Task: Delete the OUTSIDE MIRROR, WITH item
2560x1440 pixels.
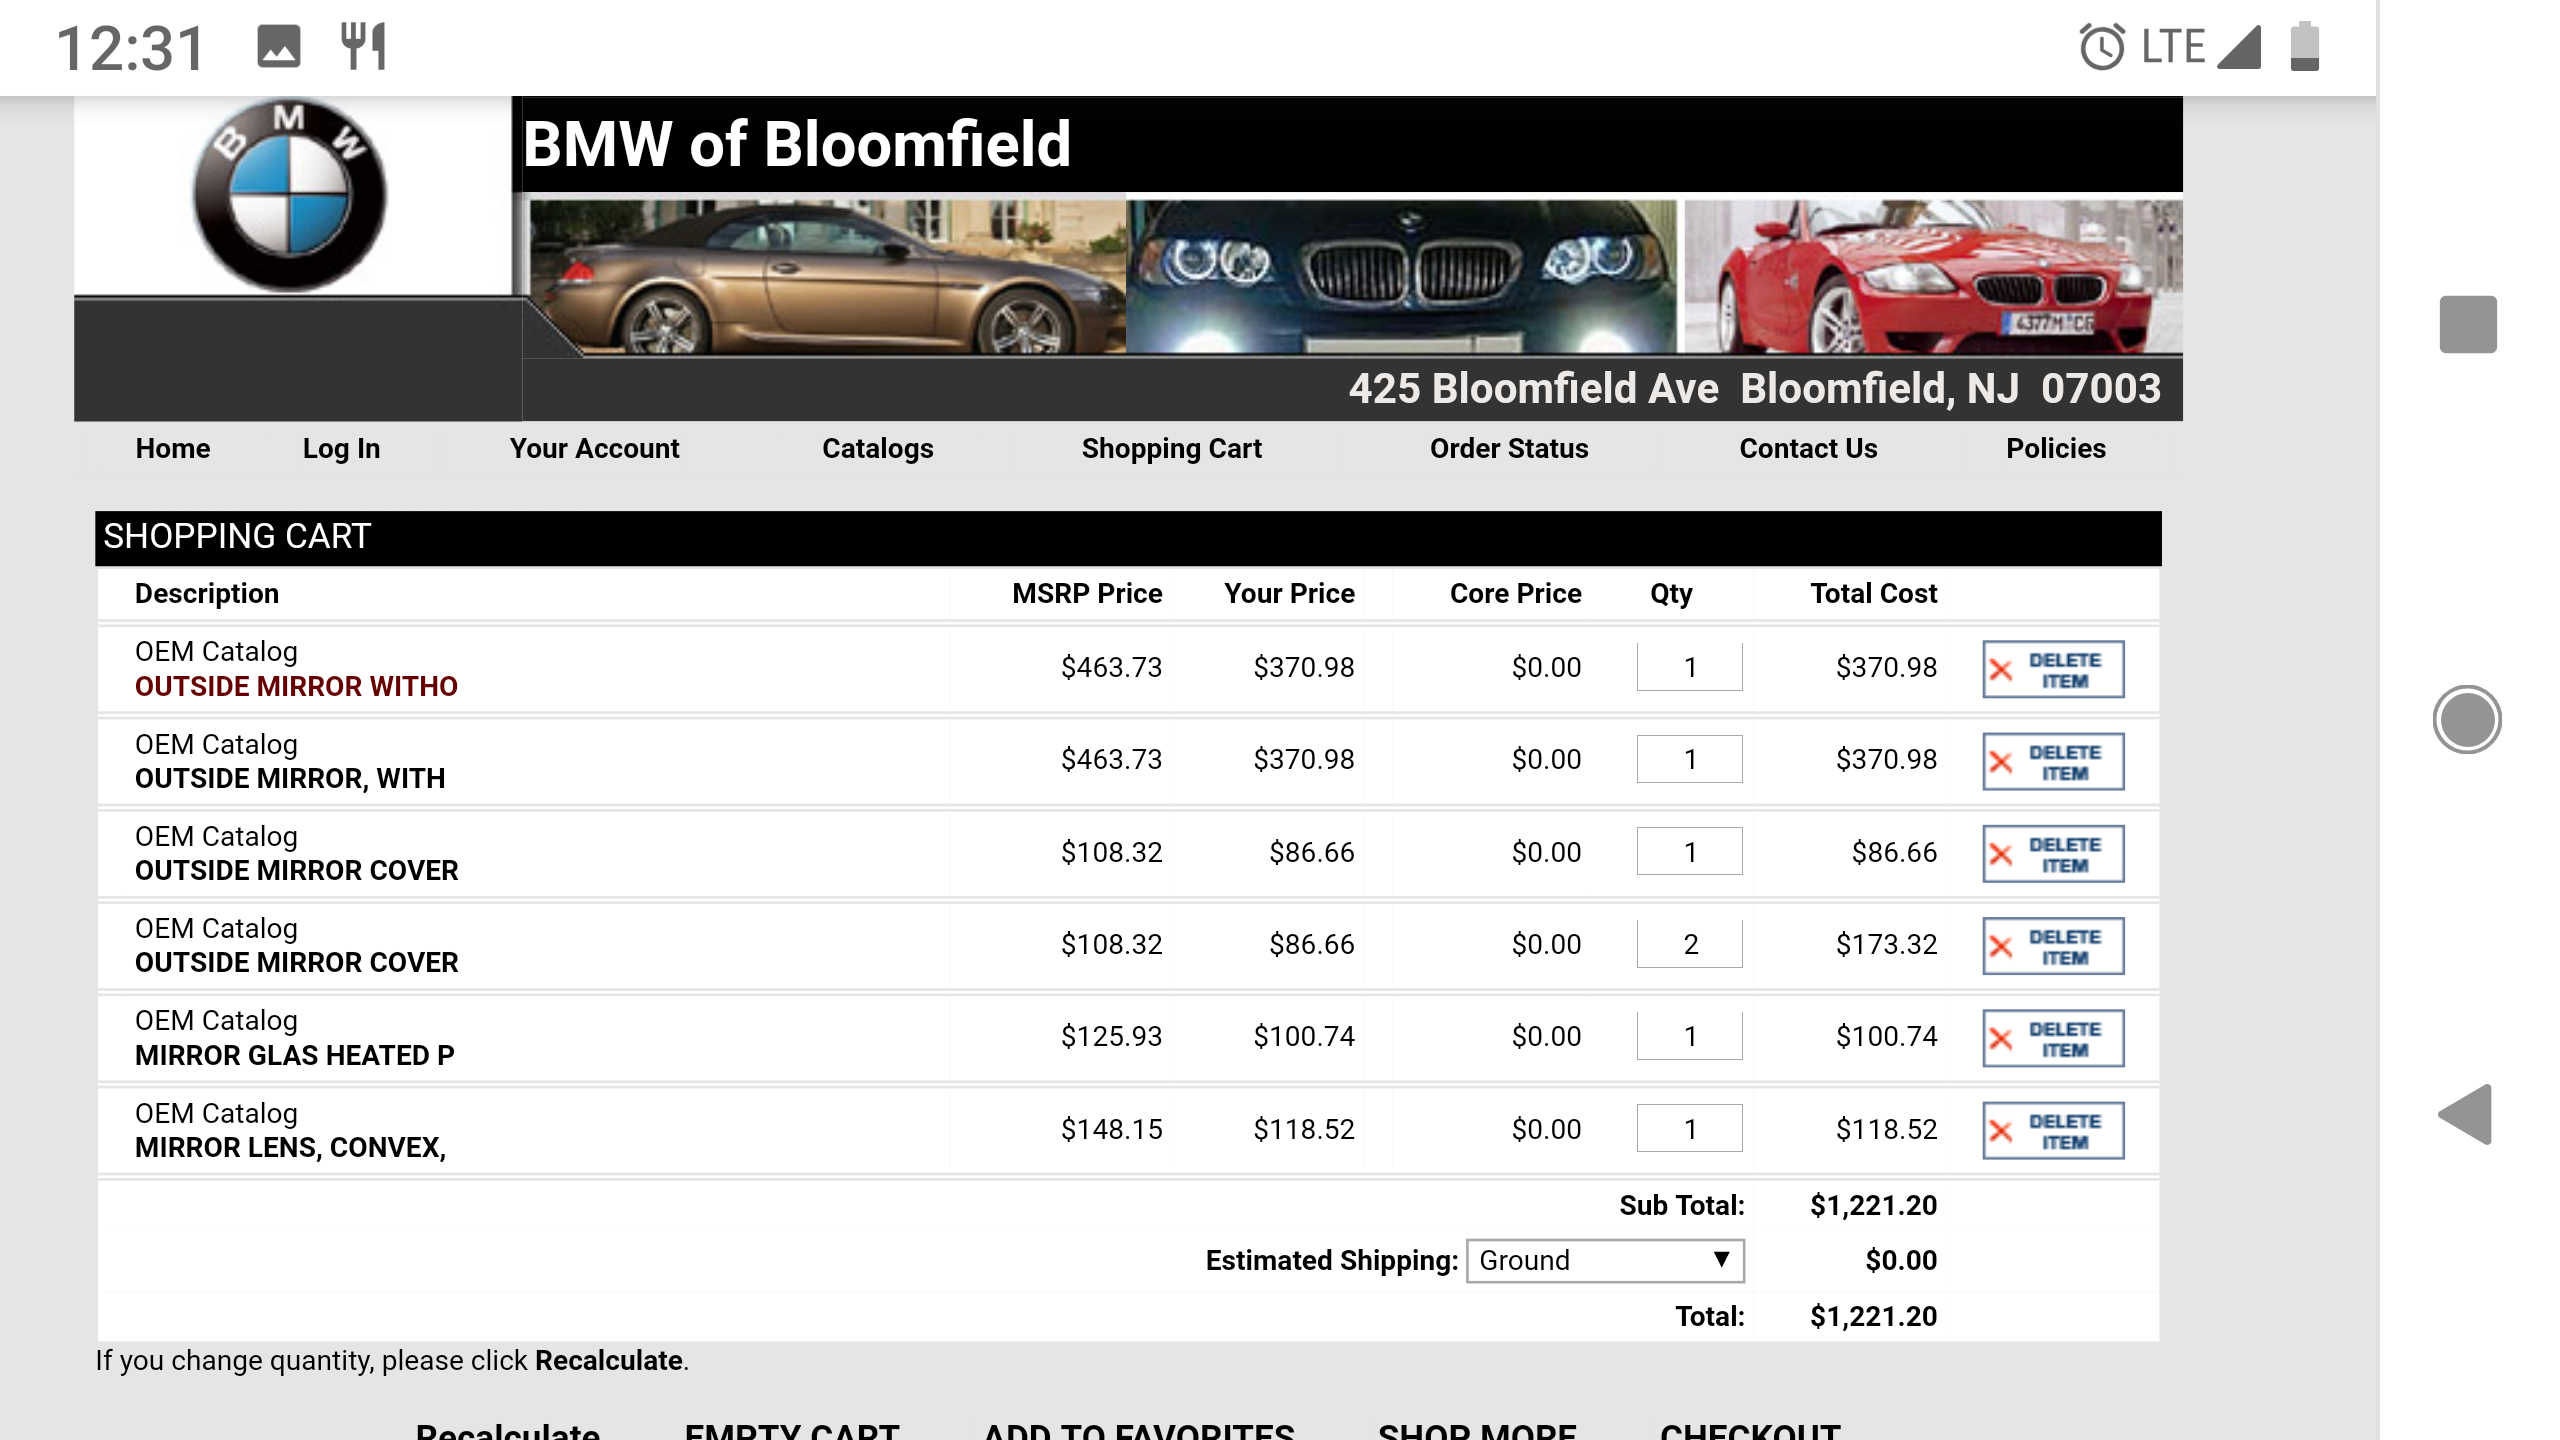Action: pyautogui.click(x=2053, y=761)
